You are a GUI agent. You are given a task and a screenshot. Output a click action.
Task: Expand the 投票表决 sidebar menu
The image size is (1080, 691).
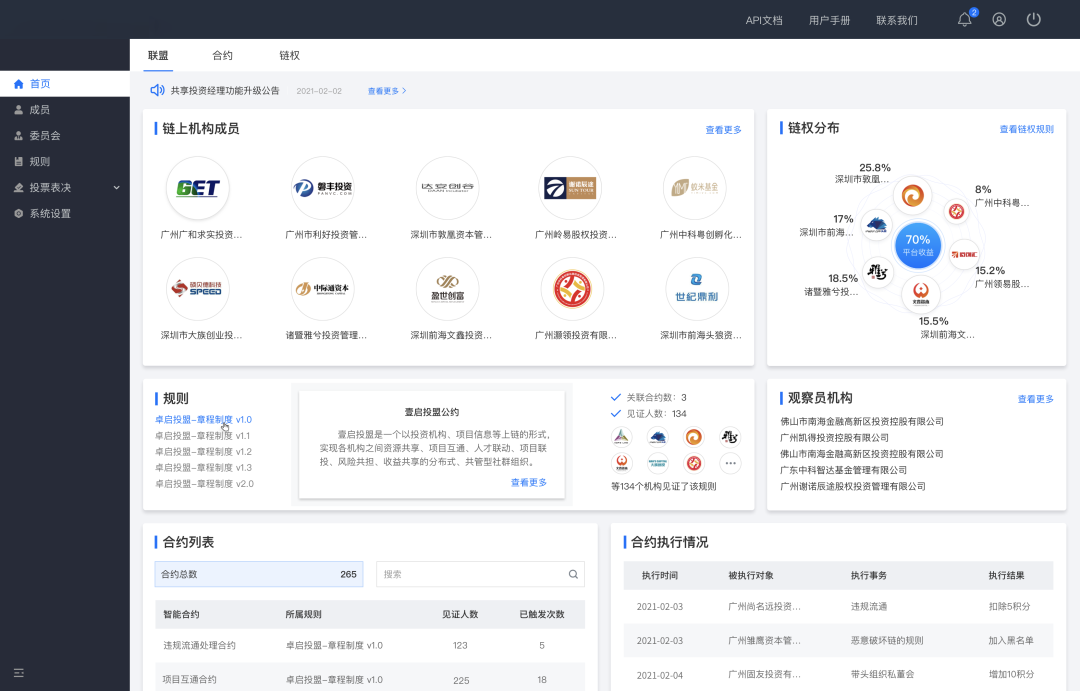click(65, 187)
